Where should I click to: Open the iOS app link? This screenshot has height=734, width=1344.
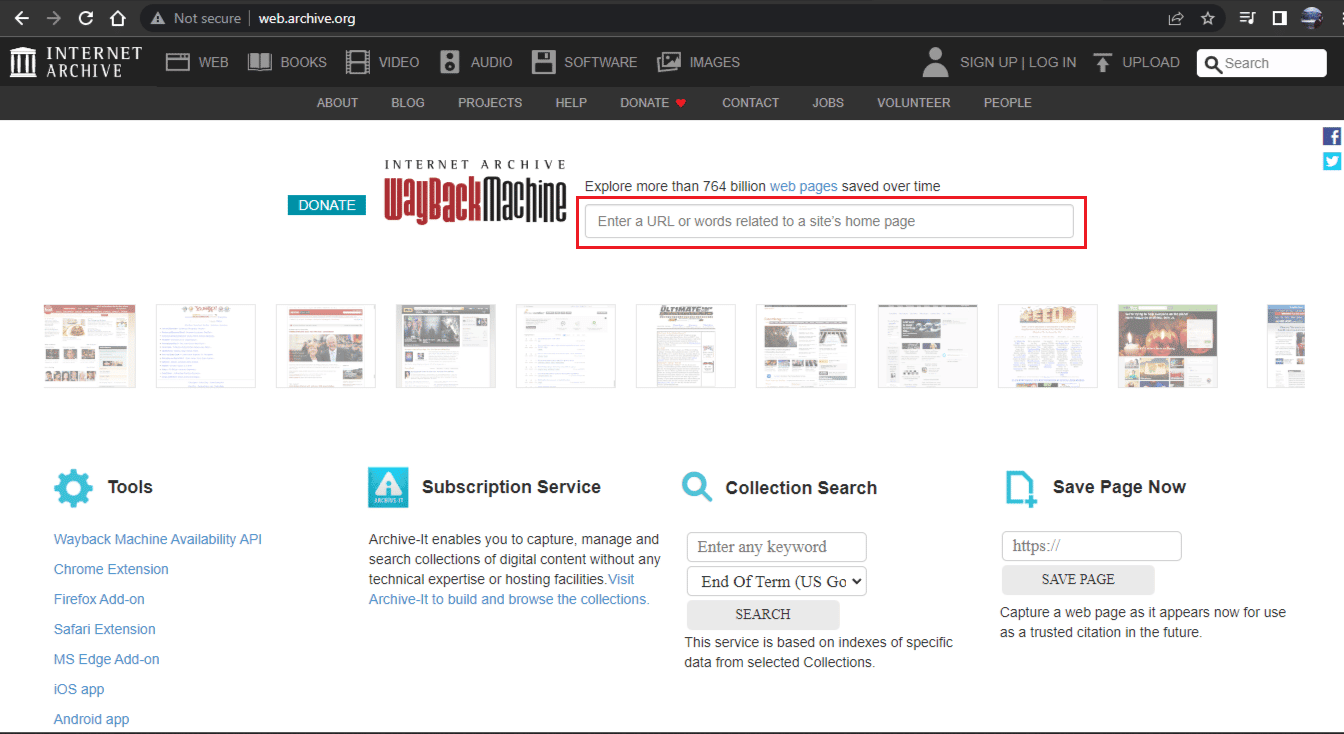tap(79, 689)
